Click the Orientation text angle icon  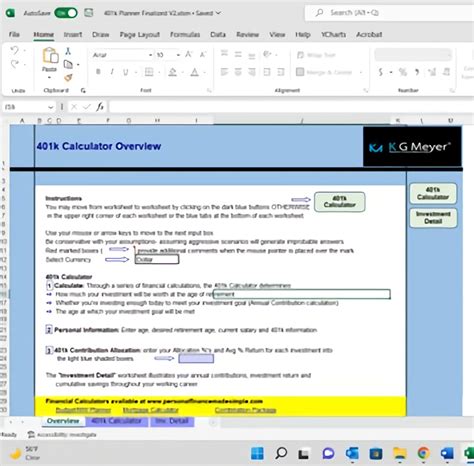267,54
